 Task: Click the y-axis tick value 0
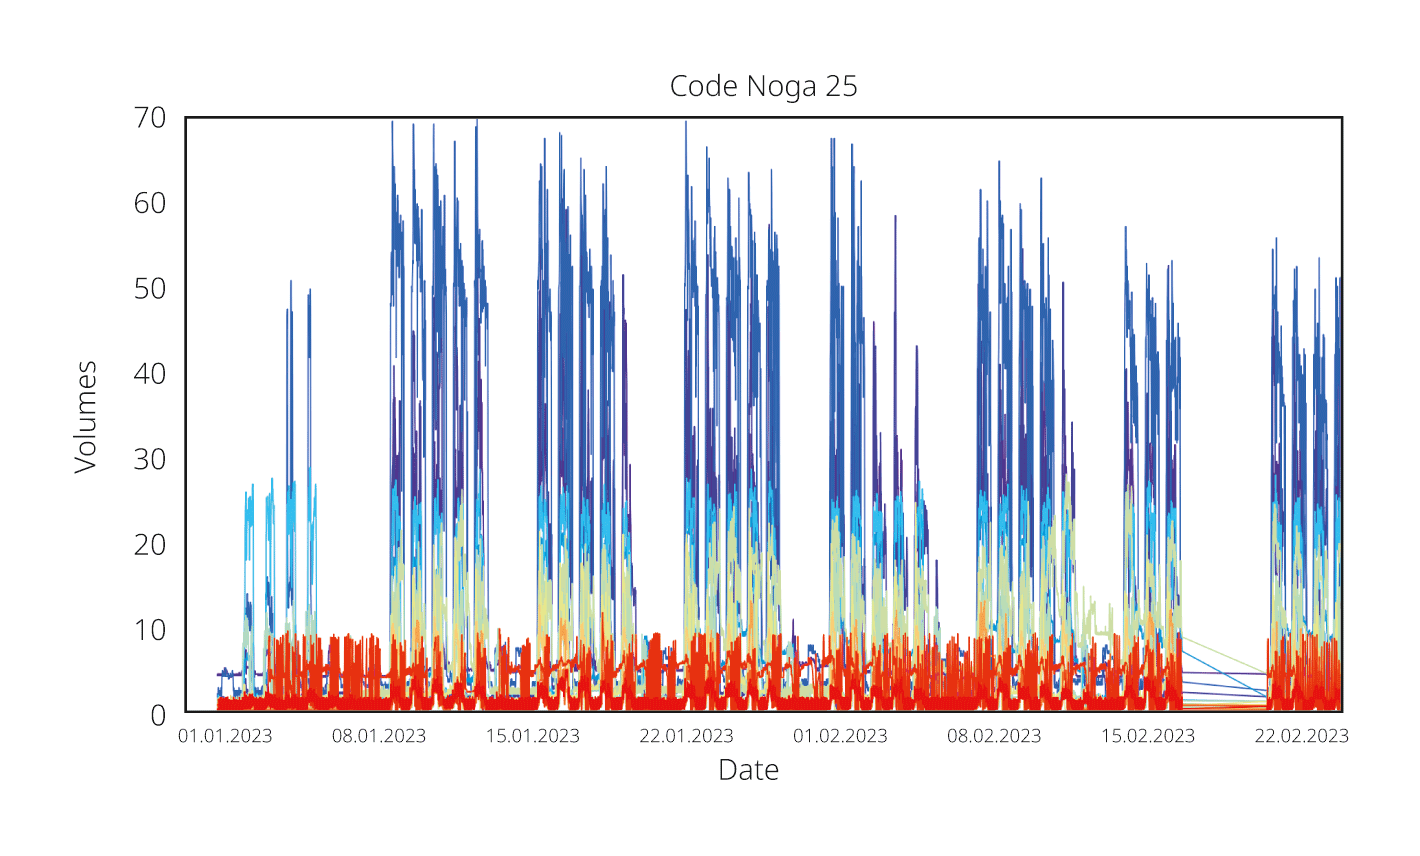(x=158, y=716)
